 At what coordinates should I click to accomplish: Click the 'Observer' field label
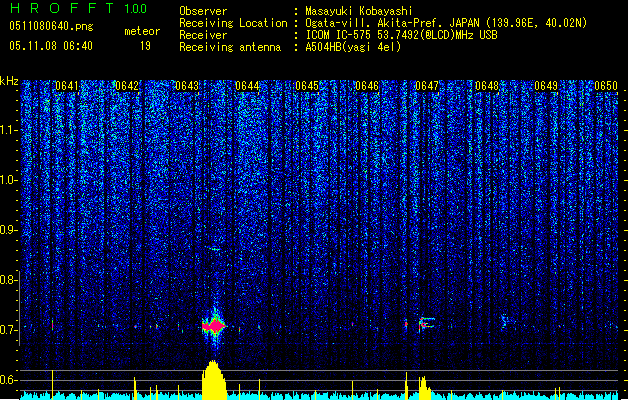point(203,11)
